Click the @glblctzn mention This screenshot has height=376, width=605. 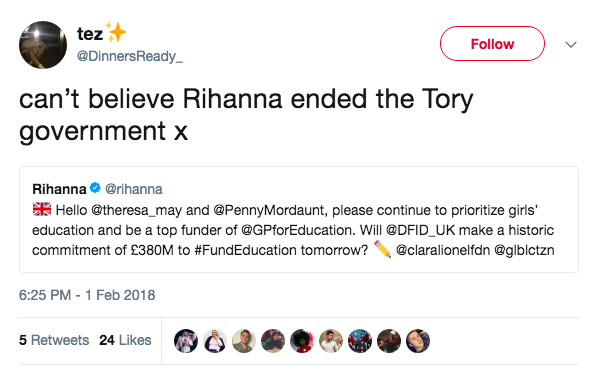pos(524,251)
